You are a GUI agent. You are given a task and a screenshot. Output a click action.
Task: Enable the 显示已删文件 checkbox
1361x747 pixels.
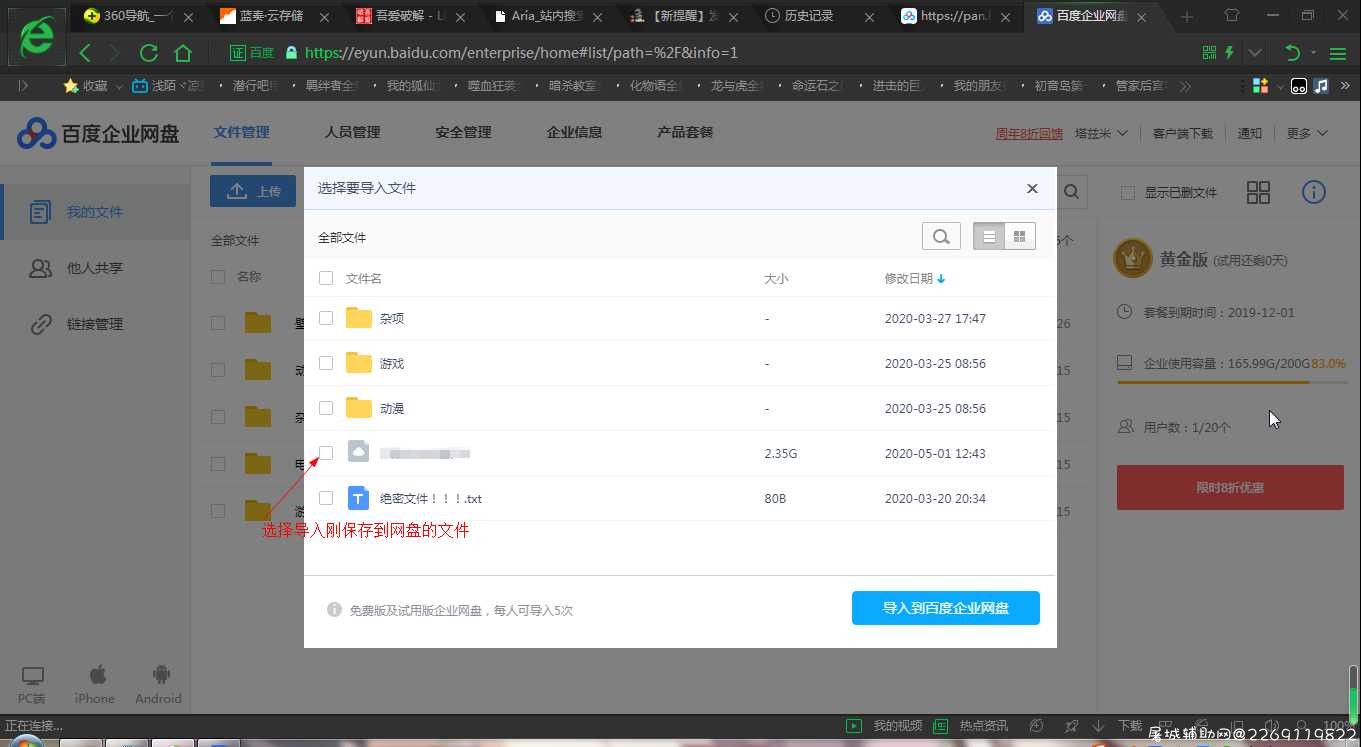pos(1128,192)
